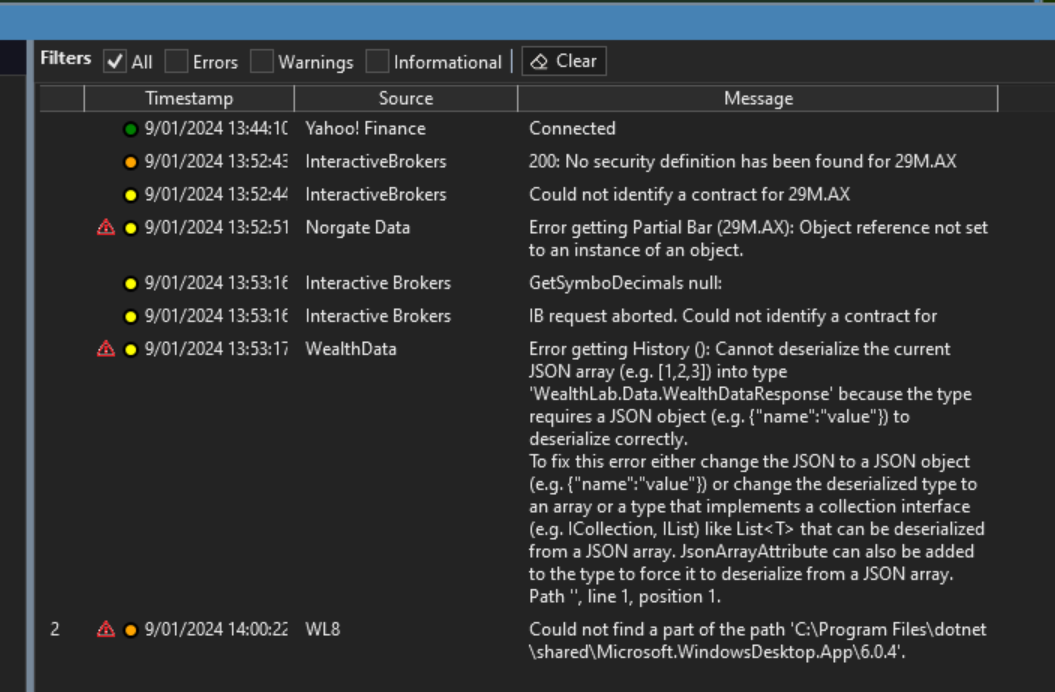1055x692 pixels.
Task: Select 'IB request aborted' message
Action: click(733, 316)
